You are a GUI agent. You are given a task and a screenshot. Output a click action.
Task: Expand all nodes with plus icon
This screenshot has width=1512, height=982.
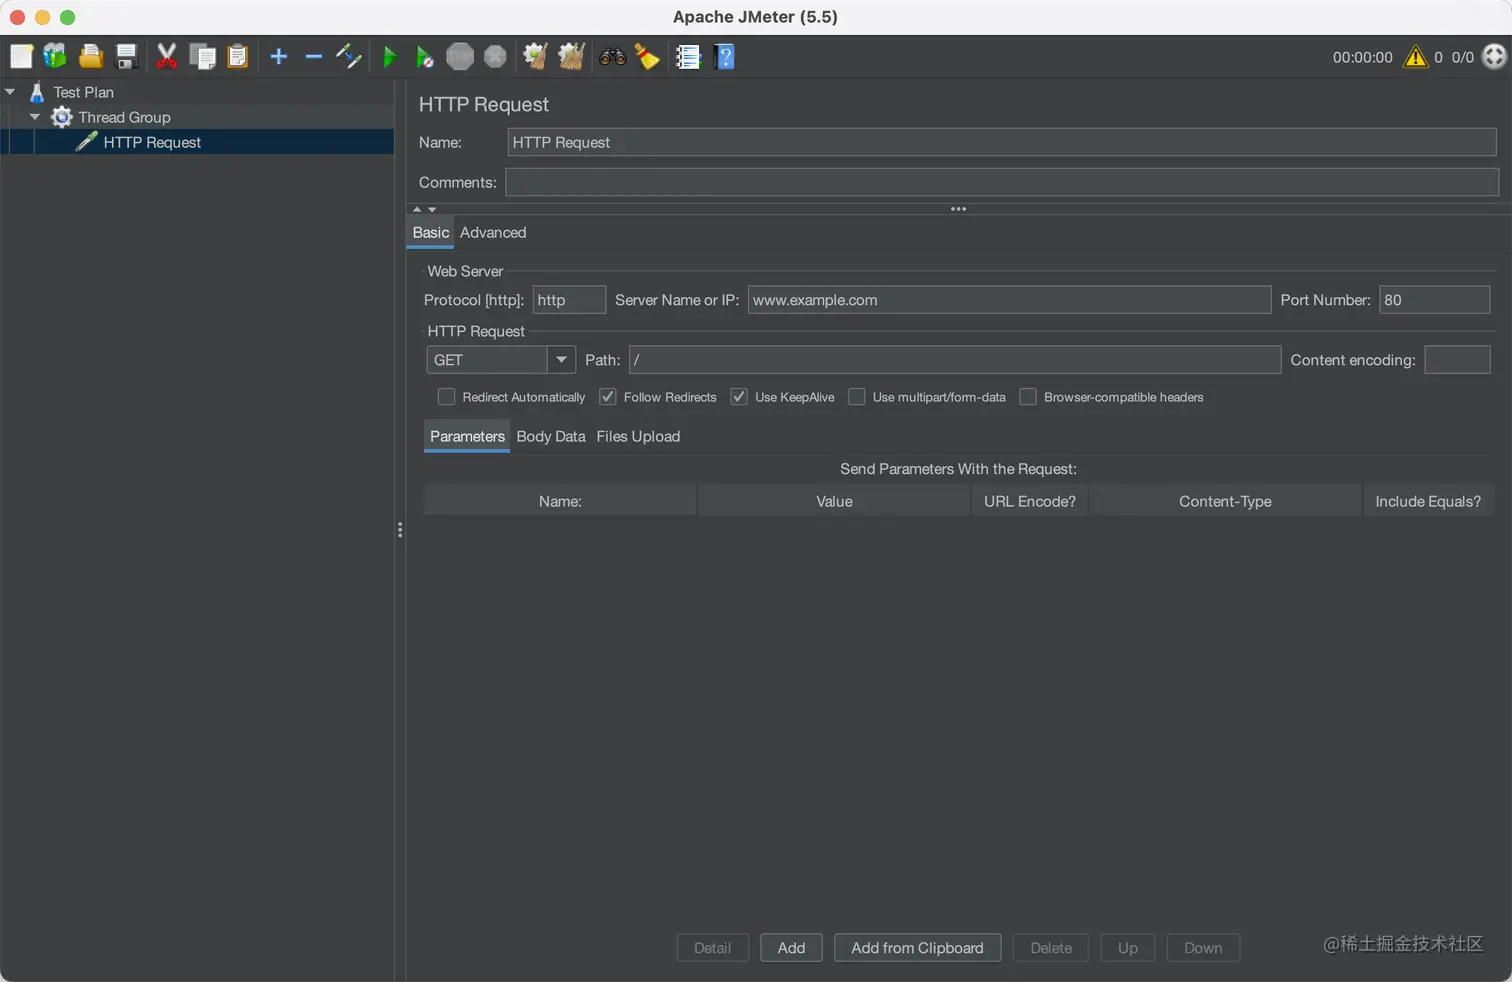point(279,57)
